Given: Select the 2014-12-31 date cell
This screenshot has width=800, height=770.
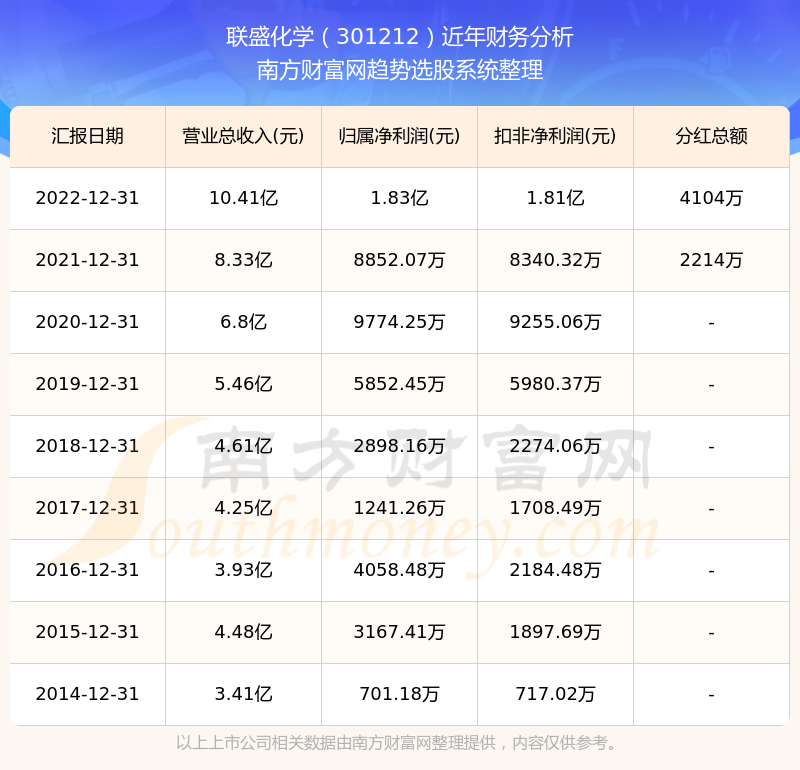Looking at the screenshot, I should click(x=87, y=694).
